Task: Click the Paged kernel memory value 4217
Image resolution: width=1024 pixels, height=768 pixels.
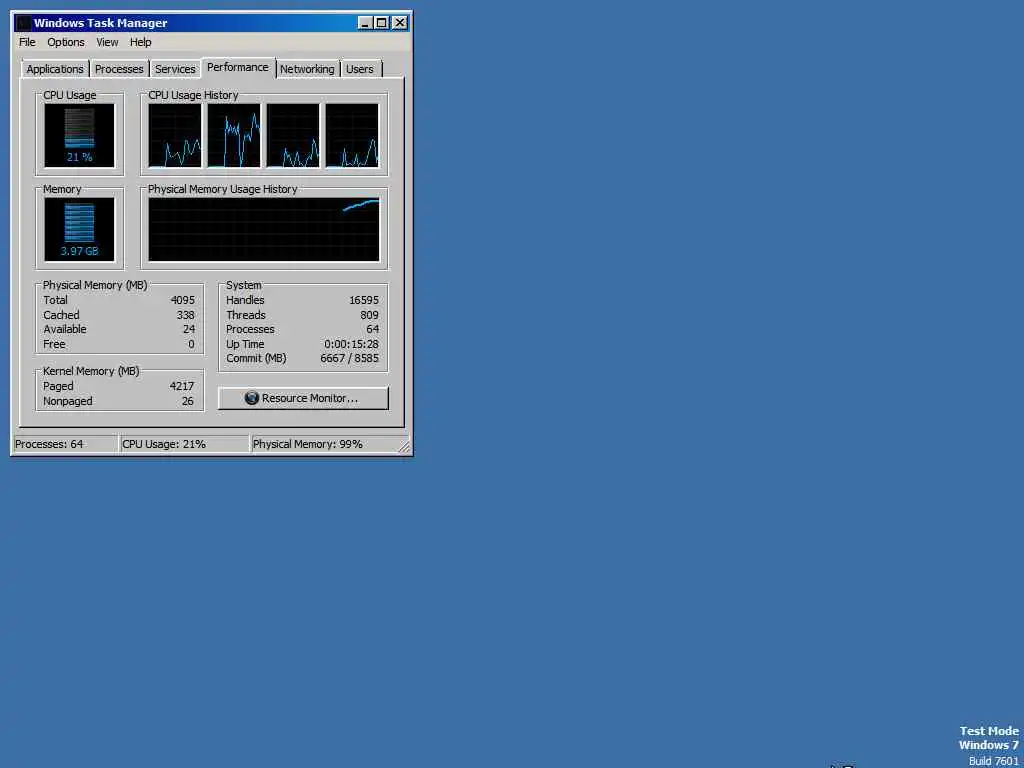Action: (182, 386)
